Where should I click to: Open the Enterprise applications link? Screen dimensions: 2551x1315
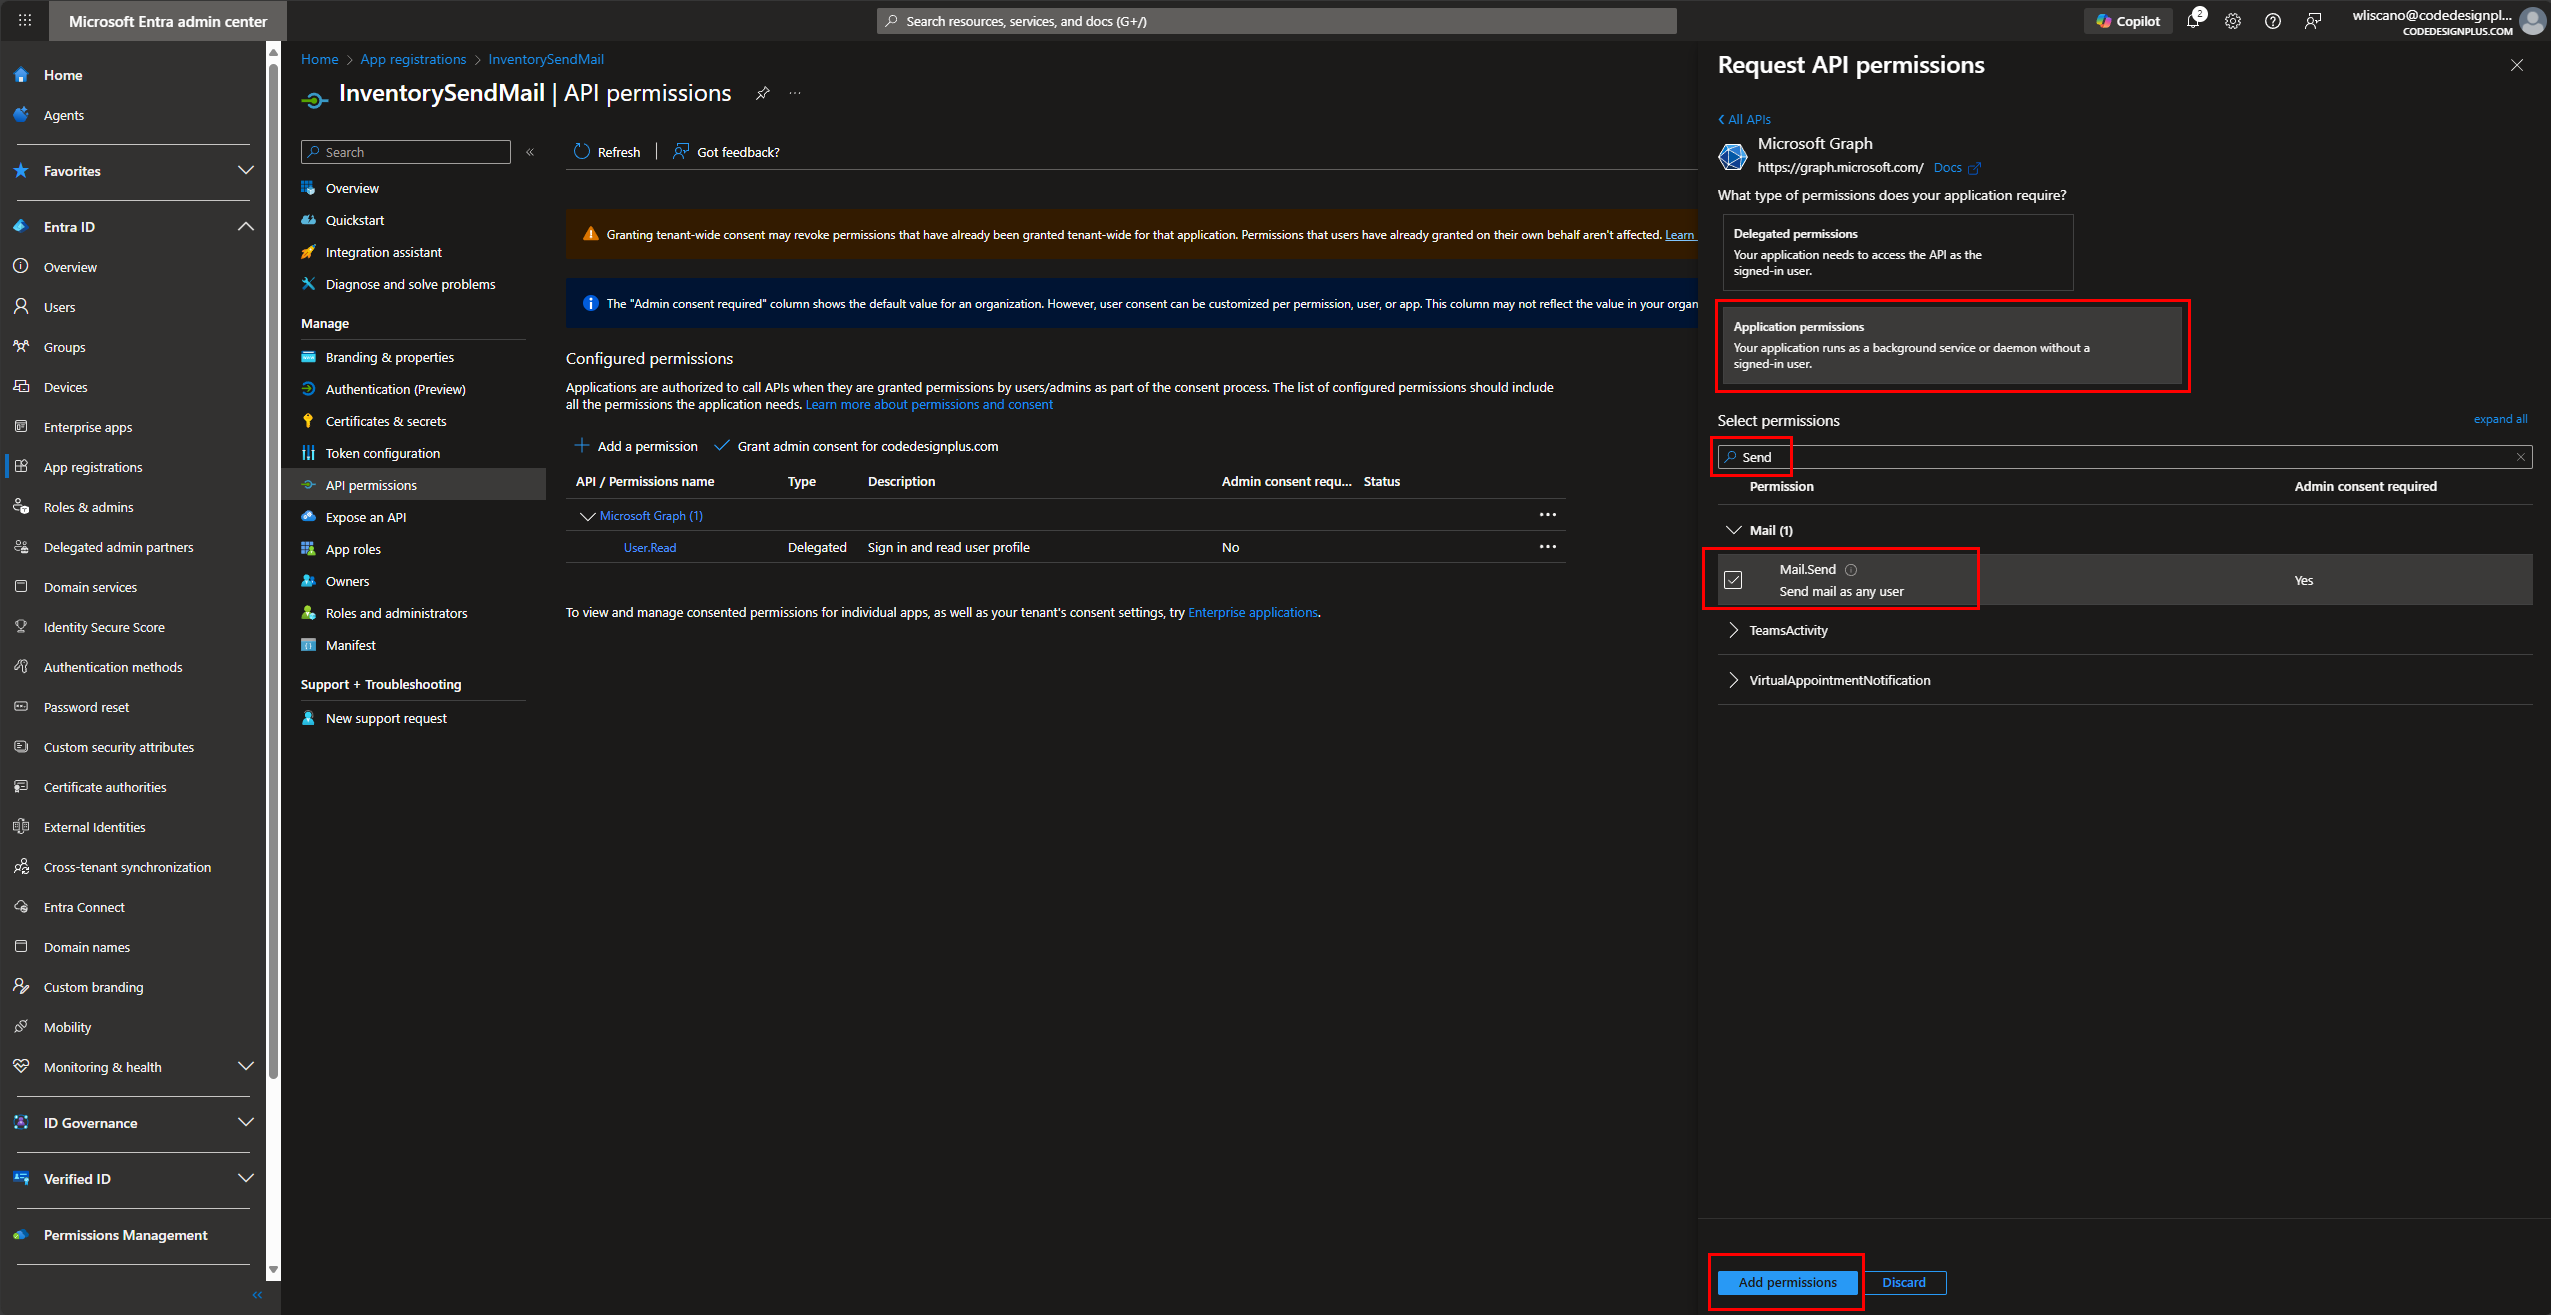point(1252,612)
